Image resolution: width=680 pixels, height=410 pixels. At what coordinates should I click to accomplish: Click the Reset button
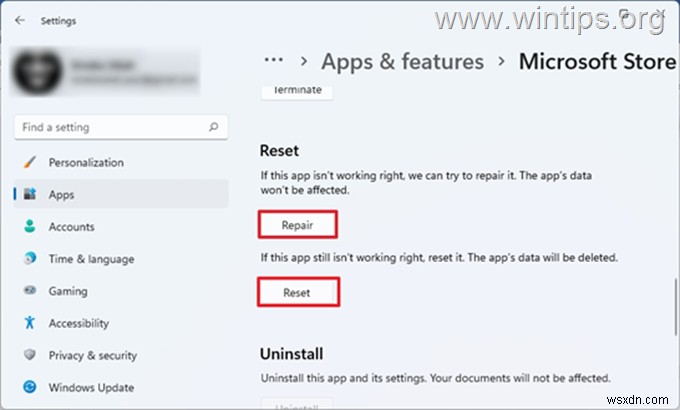click(x=298, y=292)
